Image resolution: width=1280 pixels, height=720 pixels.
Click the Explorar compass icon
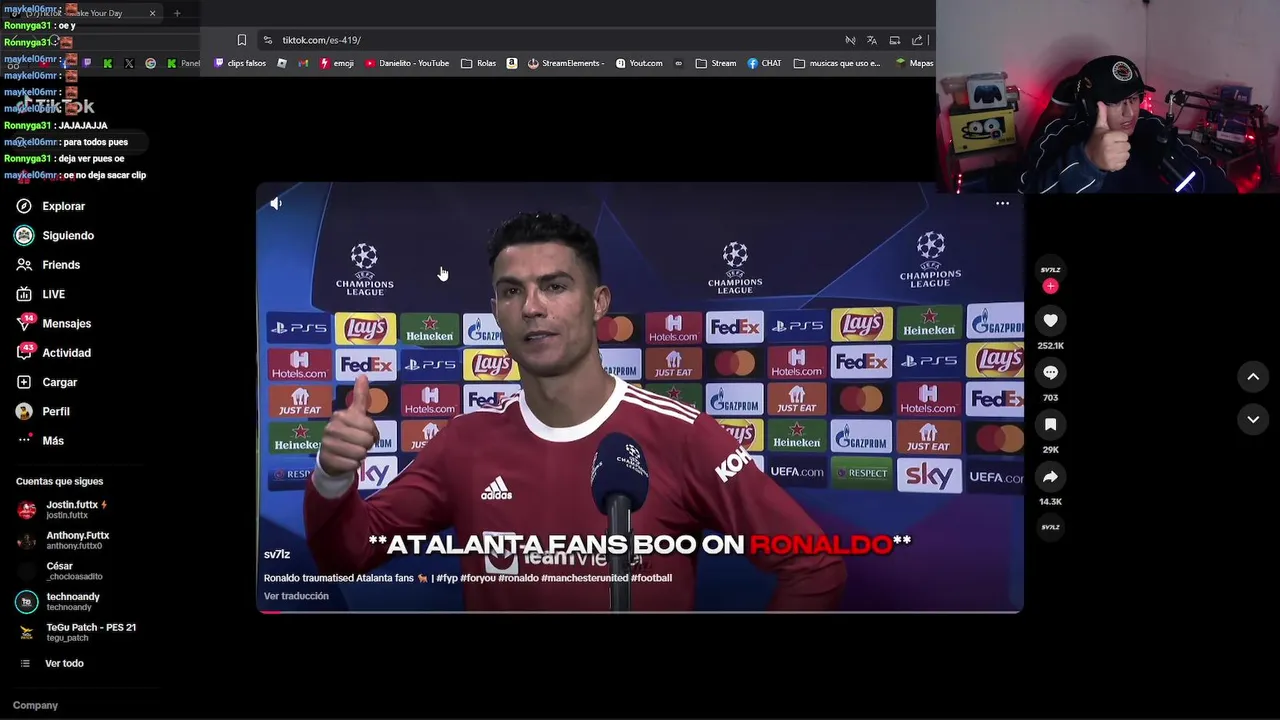tap(24, 206)
